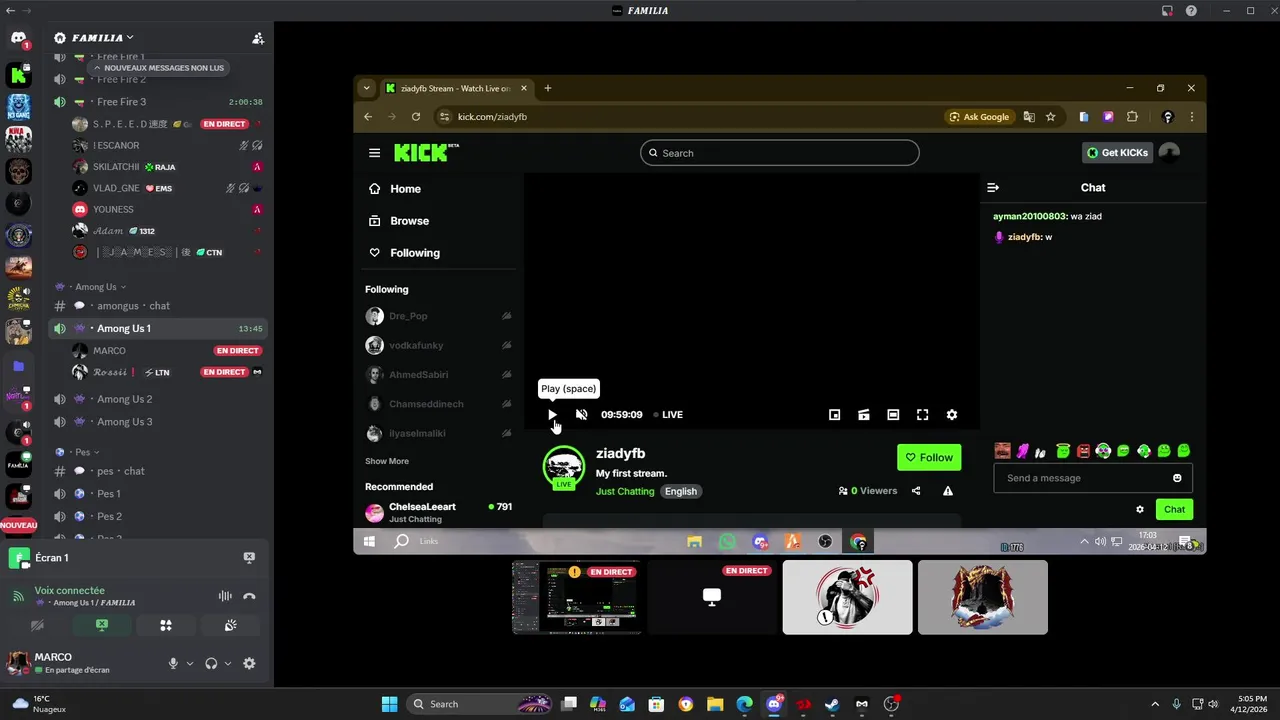Open browser tab search dropdown
This screenshot has width=1280, height=720.
pyautogui.click(x=367, y=88)
